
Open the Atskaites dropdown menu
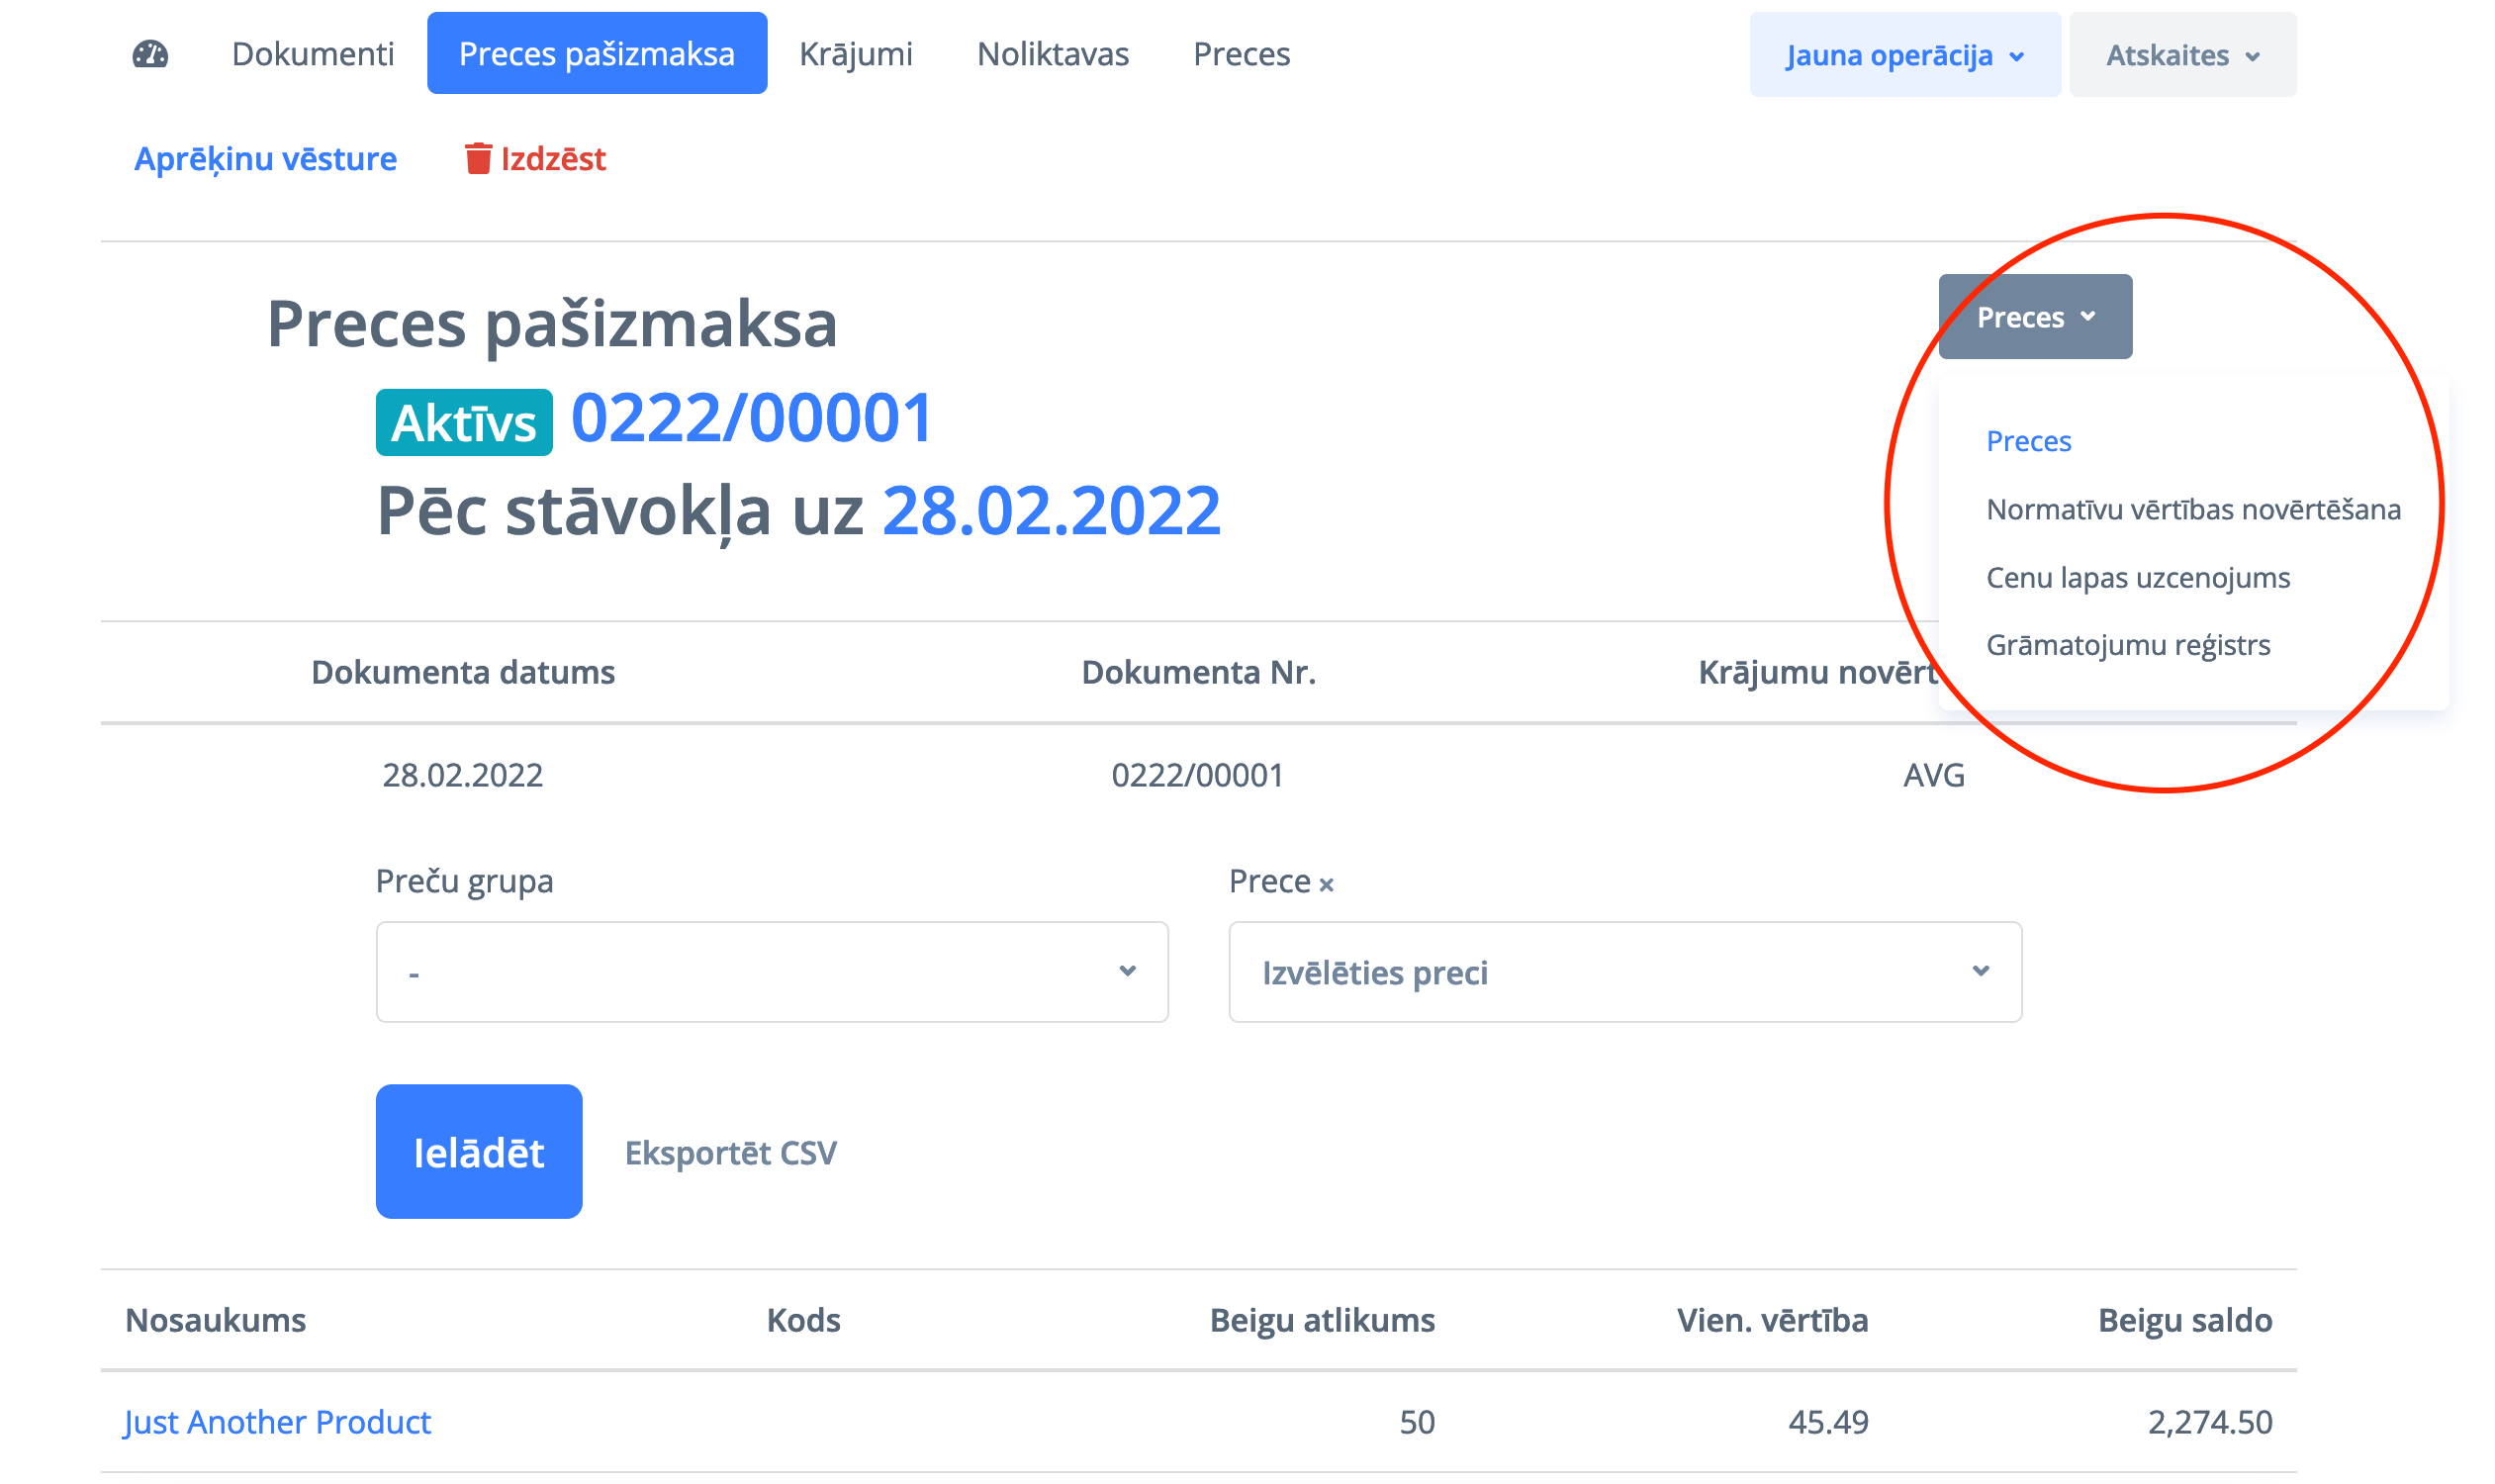tap(2181, 55)
